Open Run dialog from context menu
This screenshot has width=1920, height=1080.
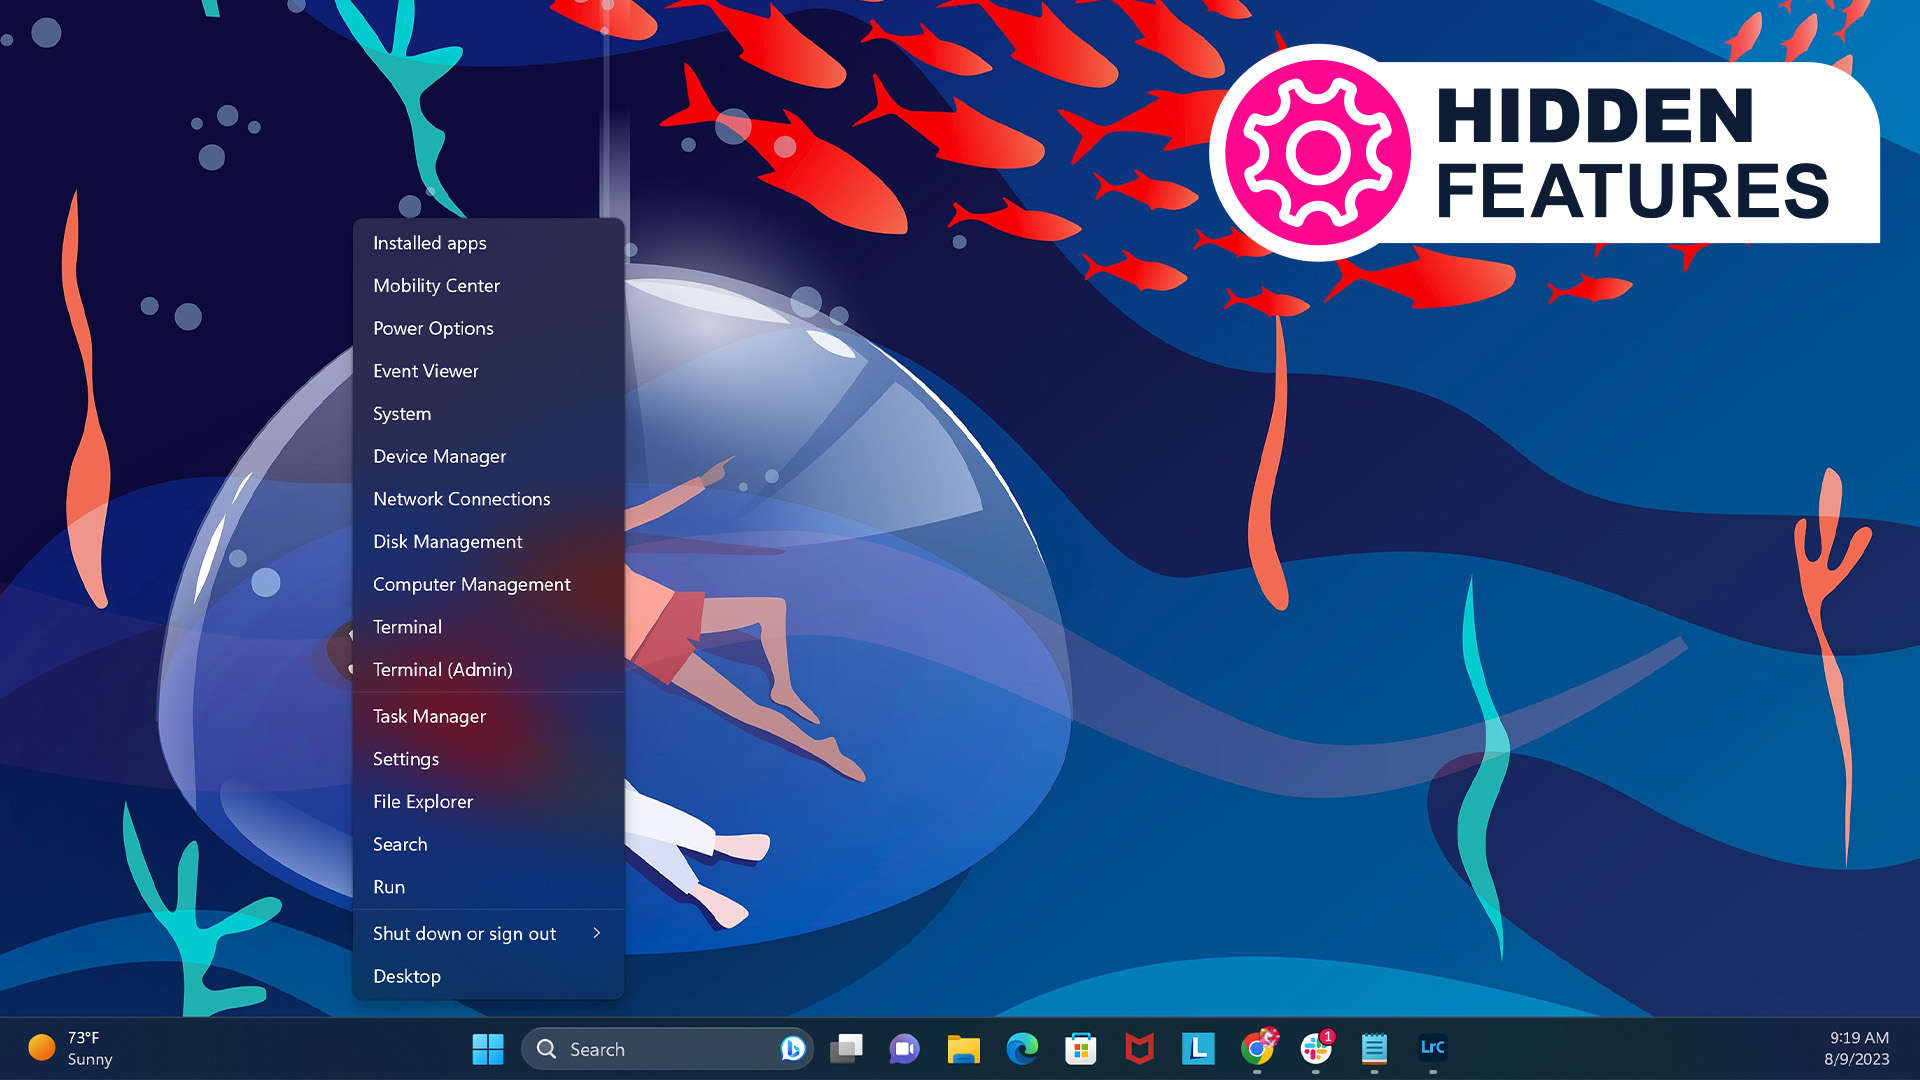(x=388, y=886)
